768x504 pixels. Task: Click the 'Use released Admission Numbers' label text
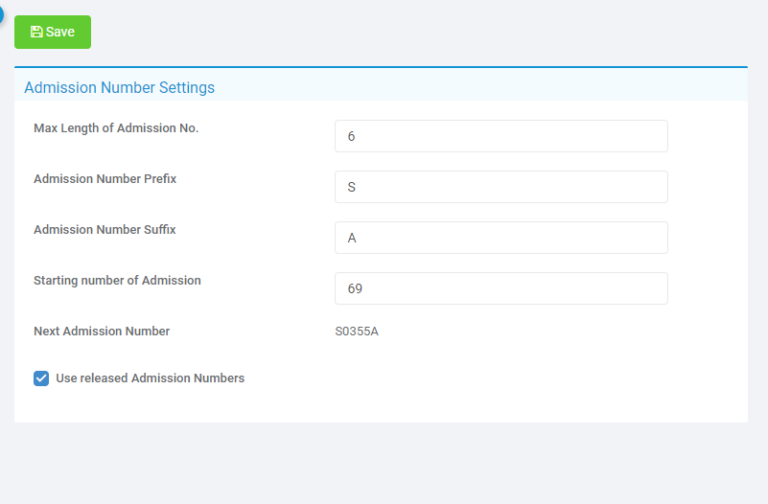(150, 378)
